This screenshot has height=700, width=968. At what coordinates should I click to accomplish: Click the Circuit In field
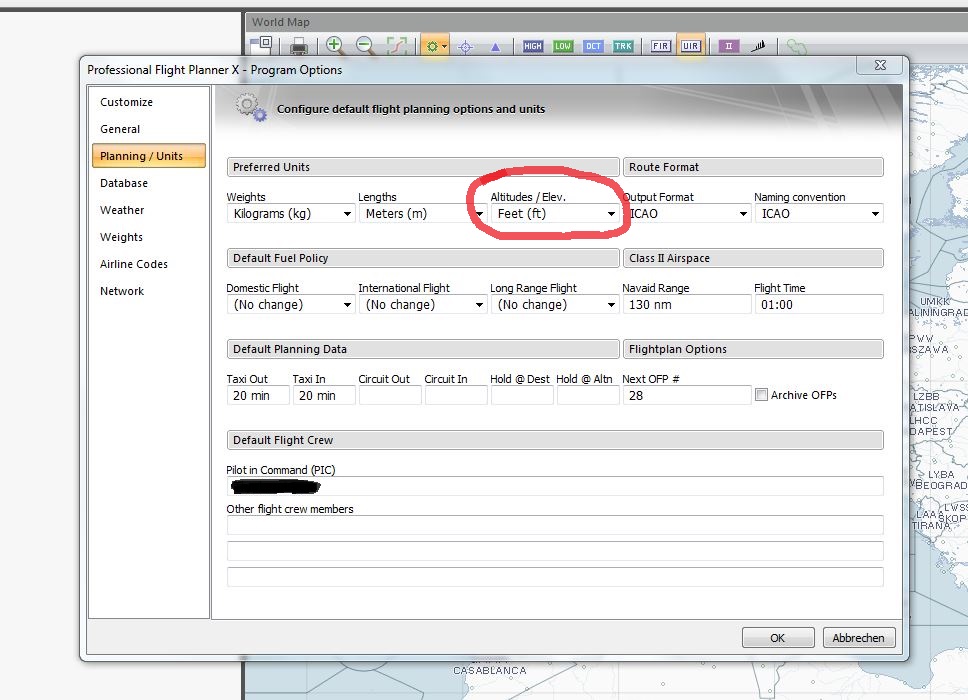(x=456, y=396)
